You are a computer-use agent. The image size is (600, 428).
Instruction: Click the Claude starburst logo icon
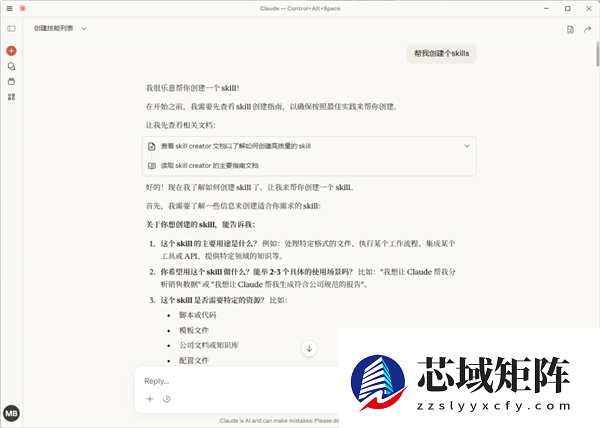[23, 8]
